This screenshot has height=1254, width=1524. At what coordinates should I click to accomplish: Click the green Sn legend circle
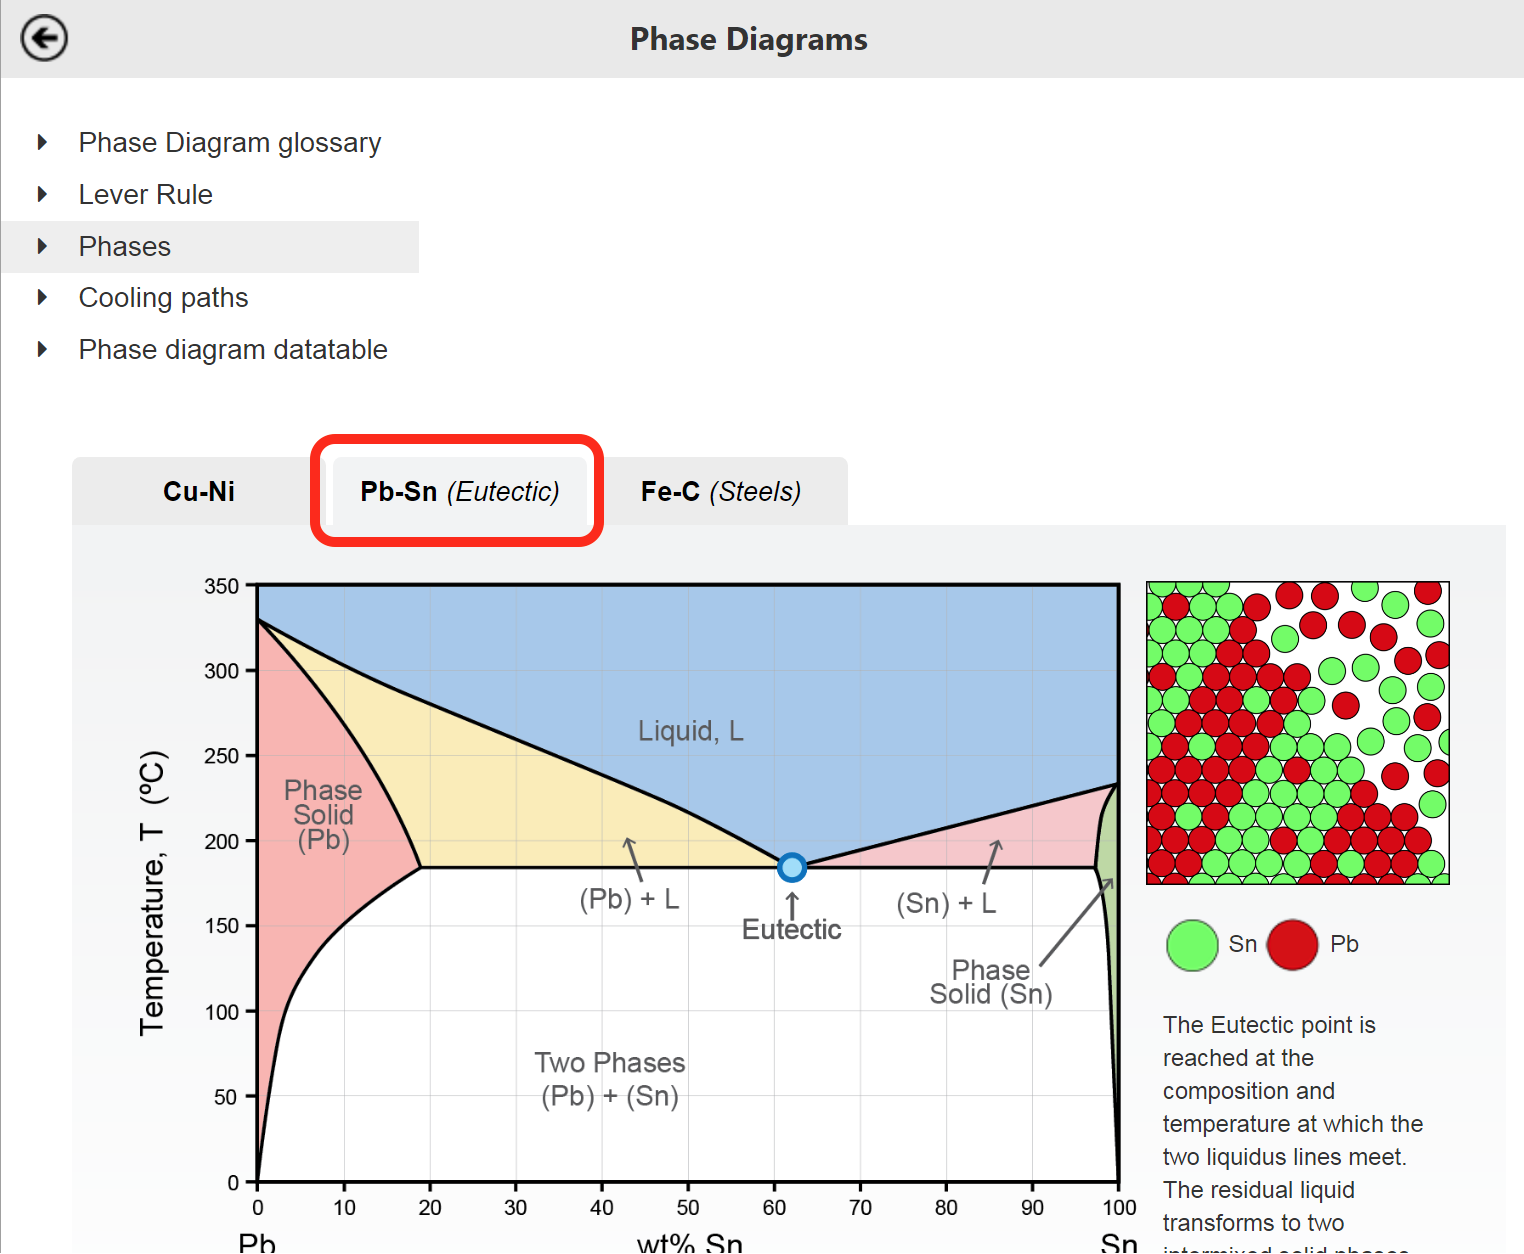point(1192,945)
